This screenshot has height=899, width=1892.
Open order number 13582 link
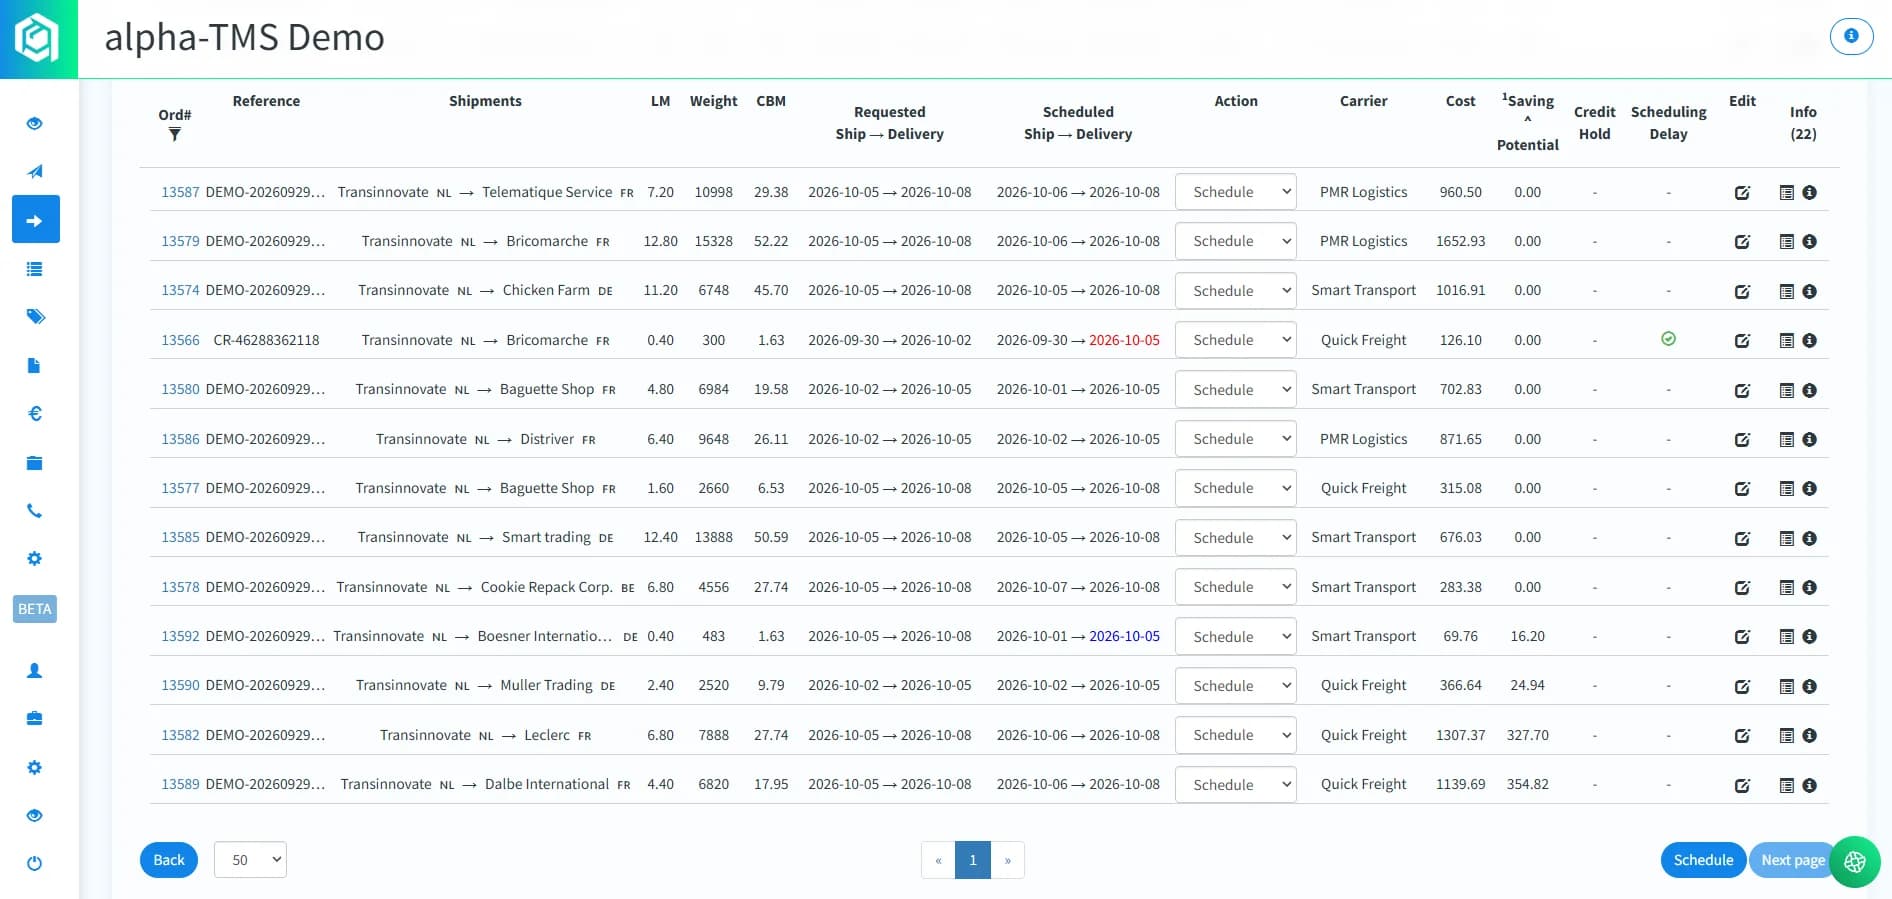coord(180,735)
